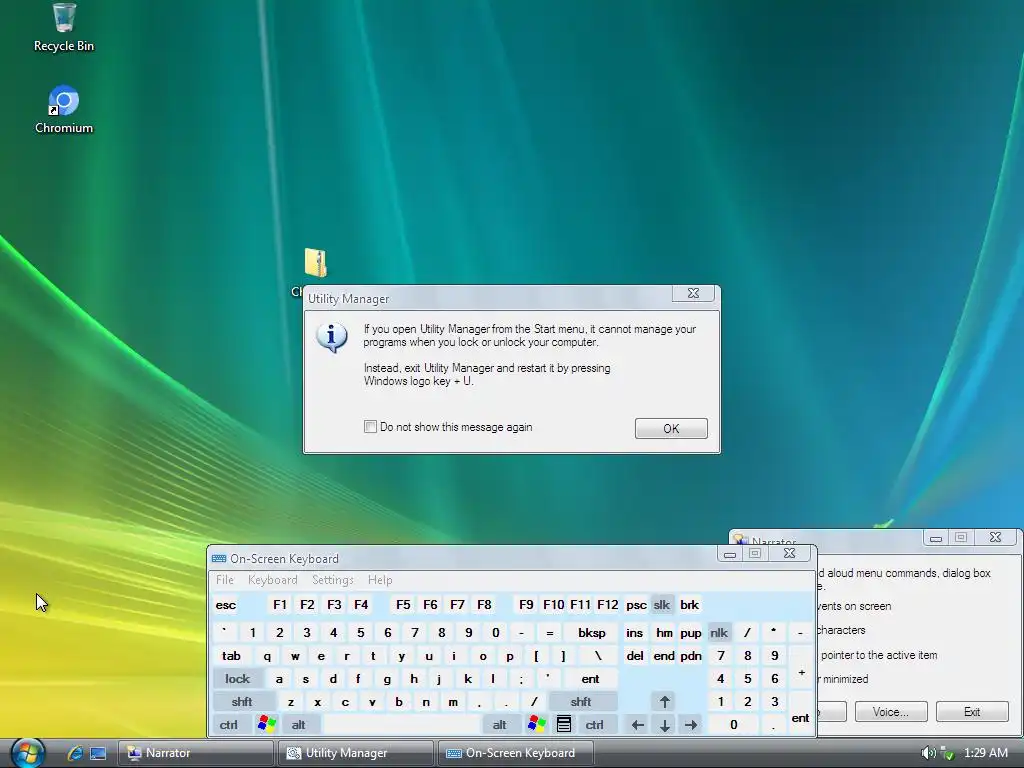Open the volume speaker tray icon
This screenshot has width=1024, height=768.
927,753
